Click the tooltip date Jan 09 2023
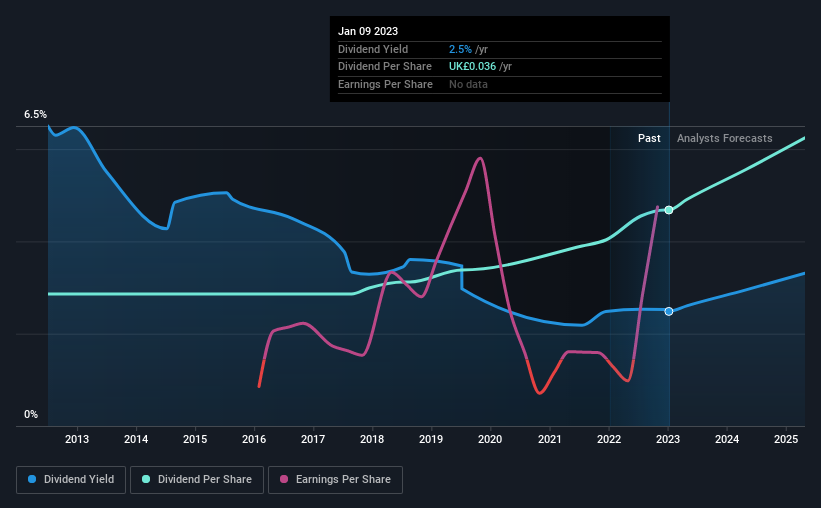 point(368,31)
